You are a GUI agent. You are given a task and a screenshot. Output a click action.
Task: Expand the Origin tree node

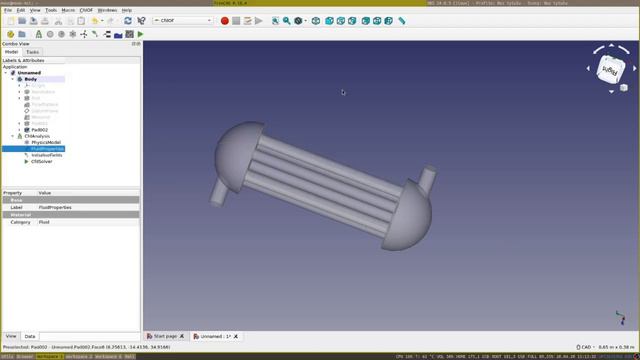pos(19,86)
